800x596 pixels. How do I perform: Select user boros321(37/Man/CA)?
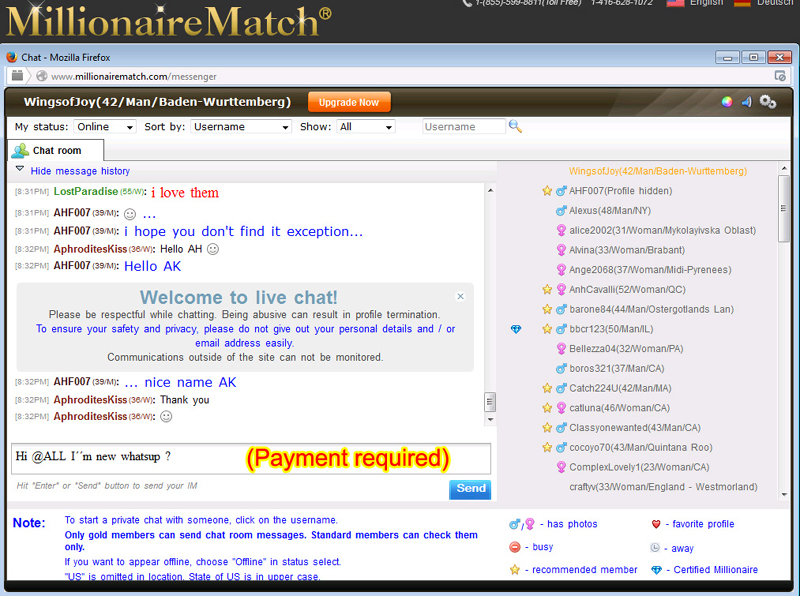point(616,369)
